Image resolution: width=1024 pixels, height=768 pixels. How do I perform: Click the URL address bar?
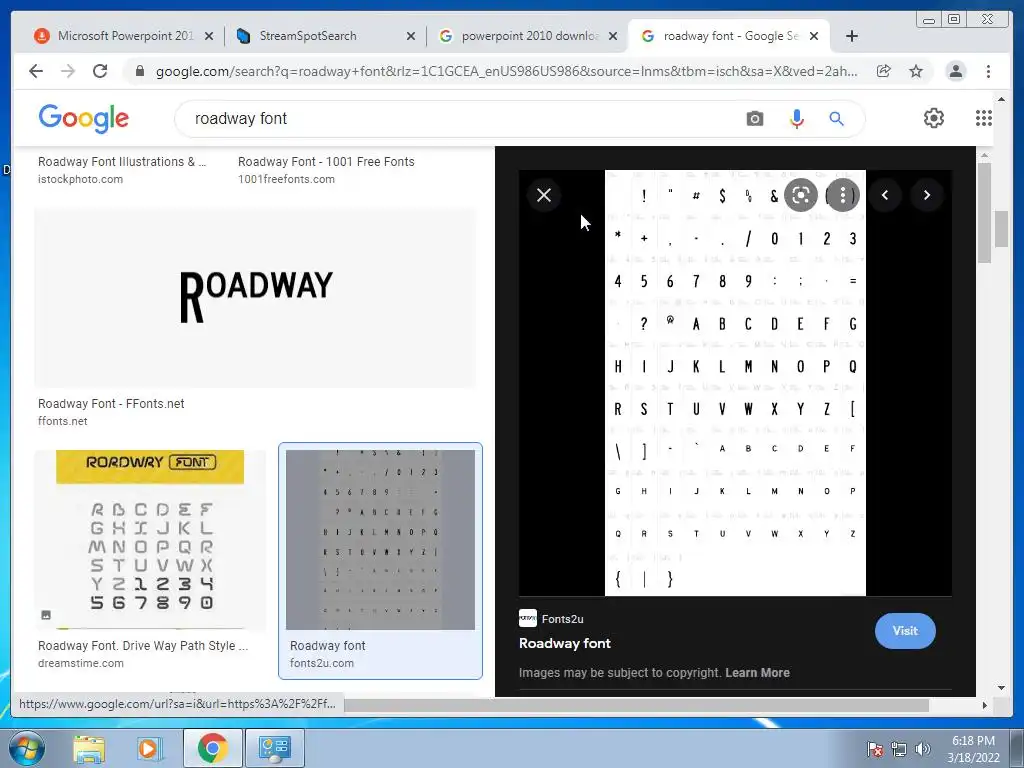point(506,71)
